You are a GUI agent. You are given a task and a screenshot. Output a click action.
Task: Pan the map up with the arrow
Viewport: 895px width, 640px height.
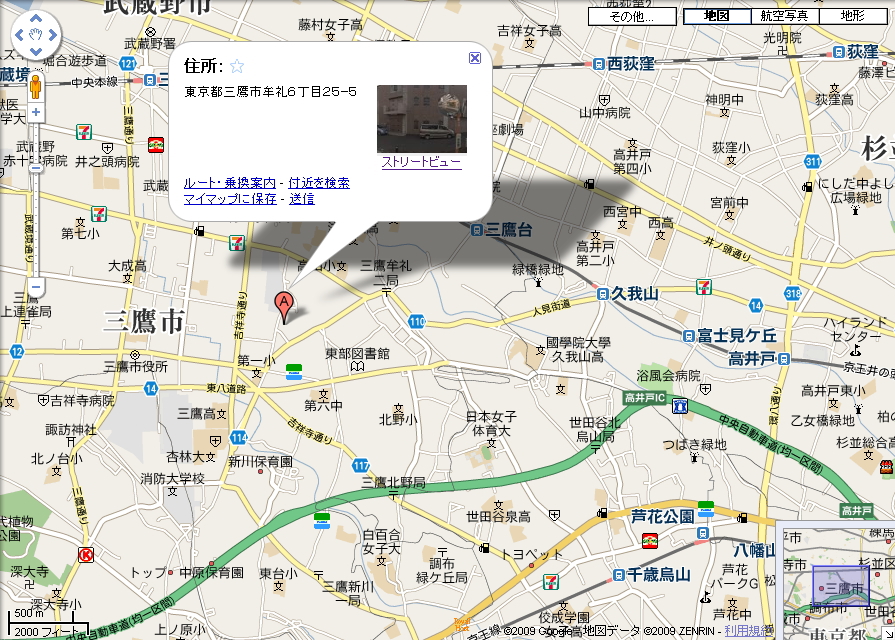(36, 20)
